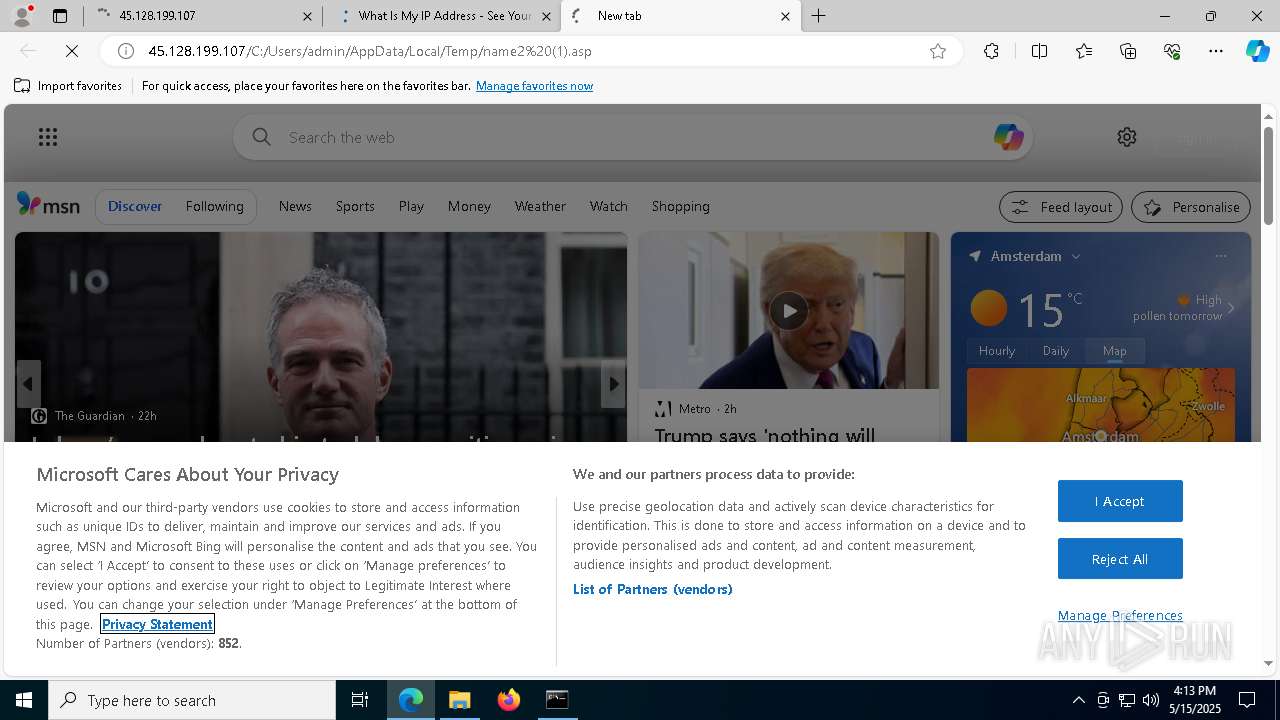1280x720 pixels.
Task: Click the Feed layout button
Action: [x=1061, y=207]
